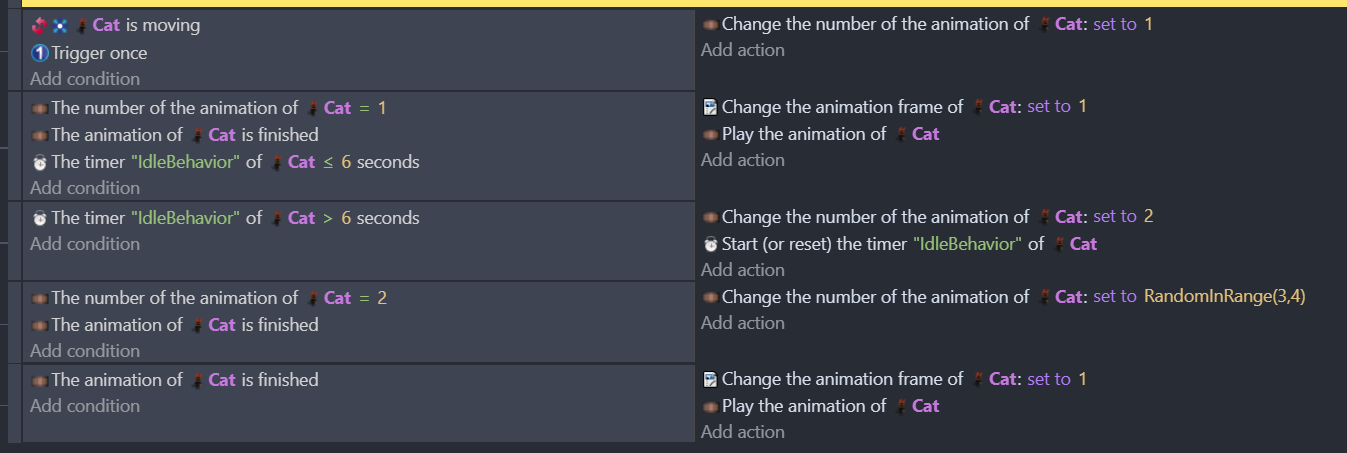Screen dimensions: 1347x453
Task: Select the Trigger once condition text
Action: click(x=99, y=53)
